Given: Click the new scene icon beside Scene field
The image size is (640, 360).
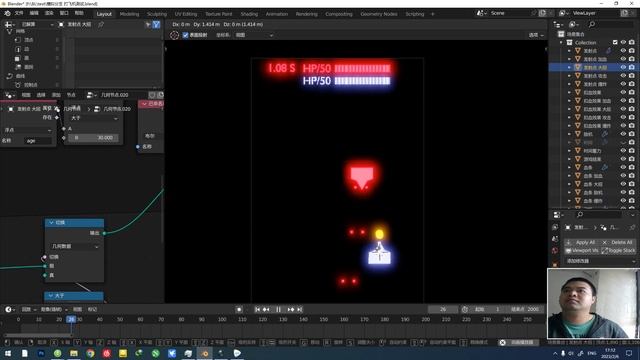Looking at the screenshot, I should point(542,13).
